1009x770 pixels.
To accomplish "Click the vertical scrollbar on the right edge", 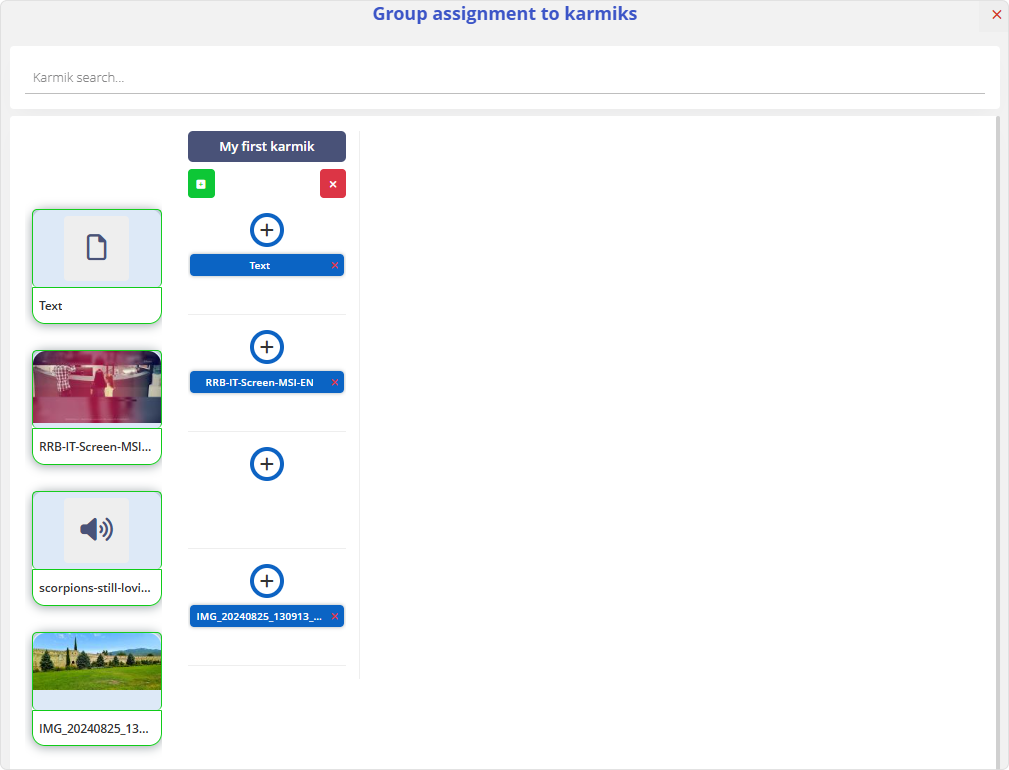I will click(x=997, y=440).
